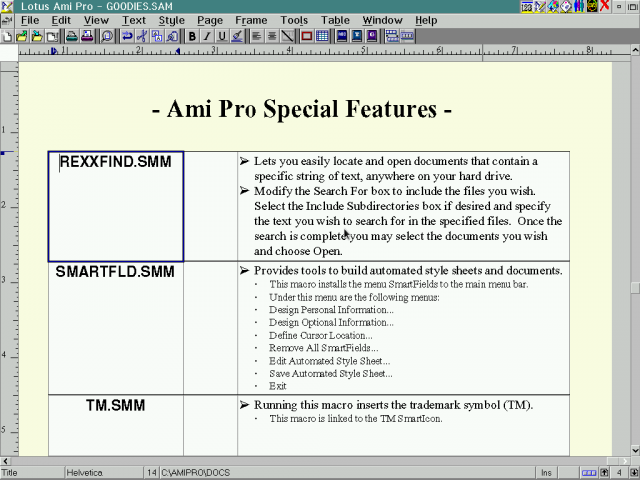The image size is (640, 480).
Task: Click the diagonal line ruler SmartIcon
Action: 287,36
